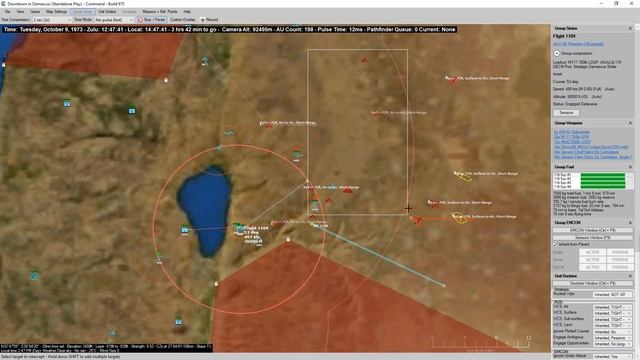Click the Sensors button under Group Status
Viewport: 640px width, 360px height.
point(566,113)
